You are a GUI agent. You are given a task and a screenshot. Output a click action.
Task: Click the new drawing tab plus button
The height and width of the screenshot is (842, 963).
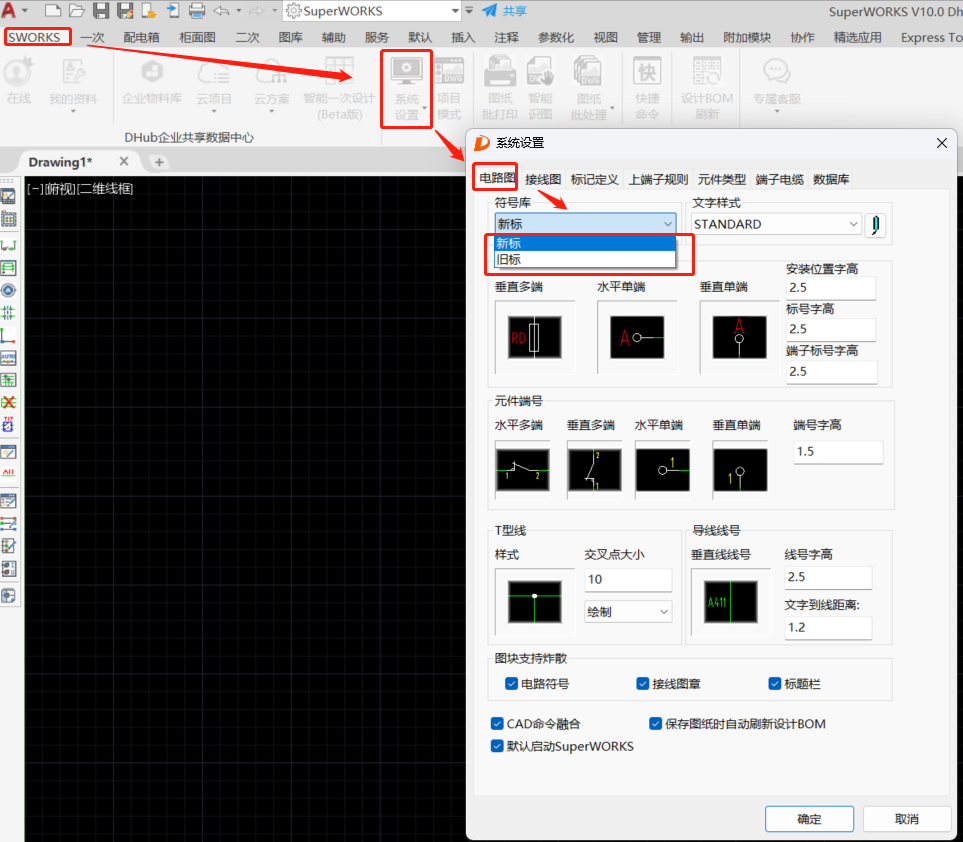[159, 162]
